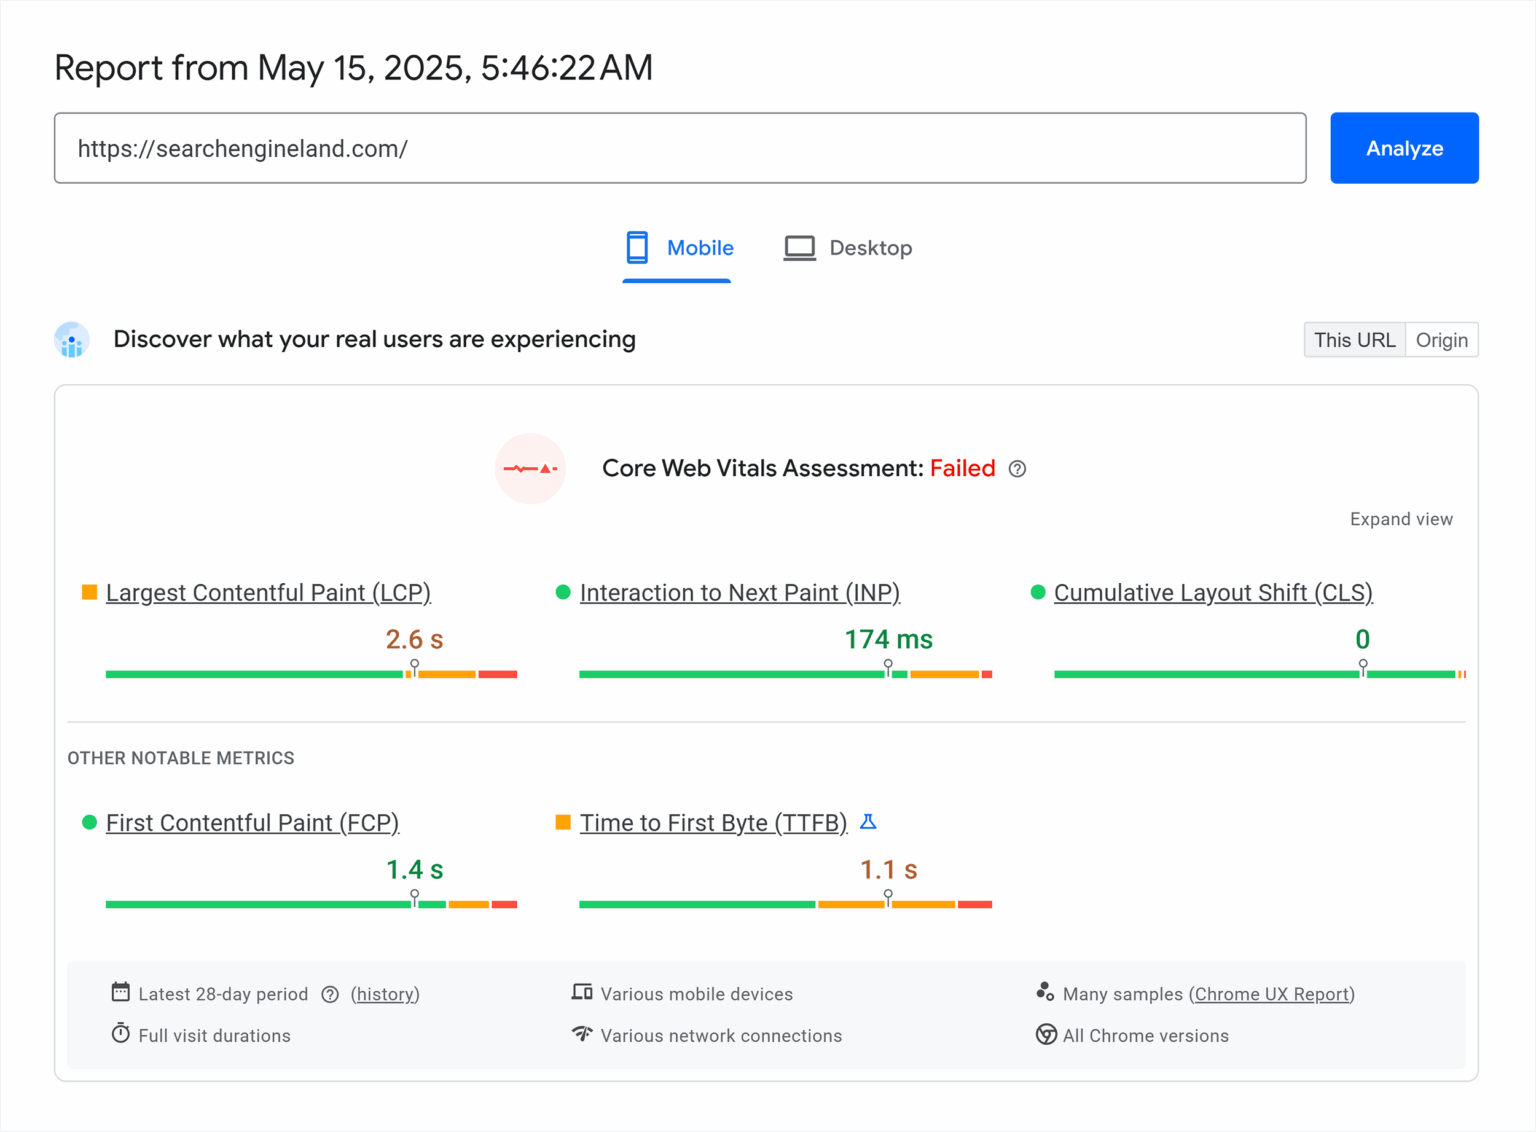The width and height of the screenshot is (1536, 1132).
Task: Click the 1.1 s TTFB value
Action: point(888,869)
